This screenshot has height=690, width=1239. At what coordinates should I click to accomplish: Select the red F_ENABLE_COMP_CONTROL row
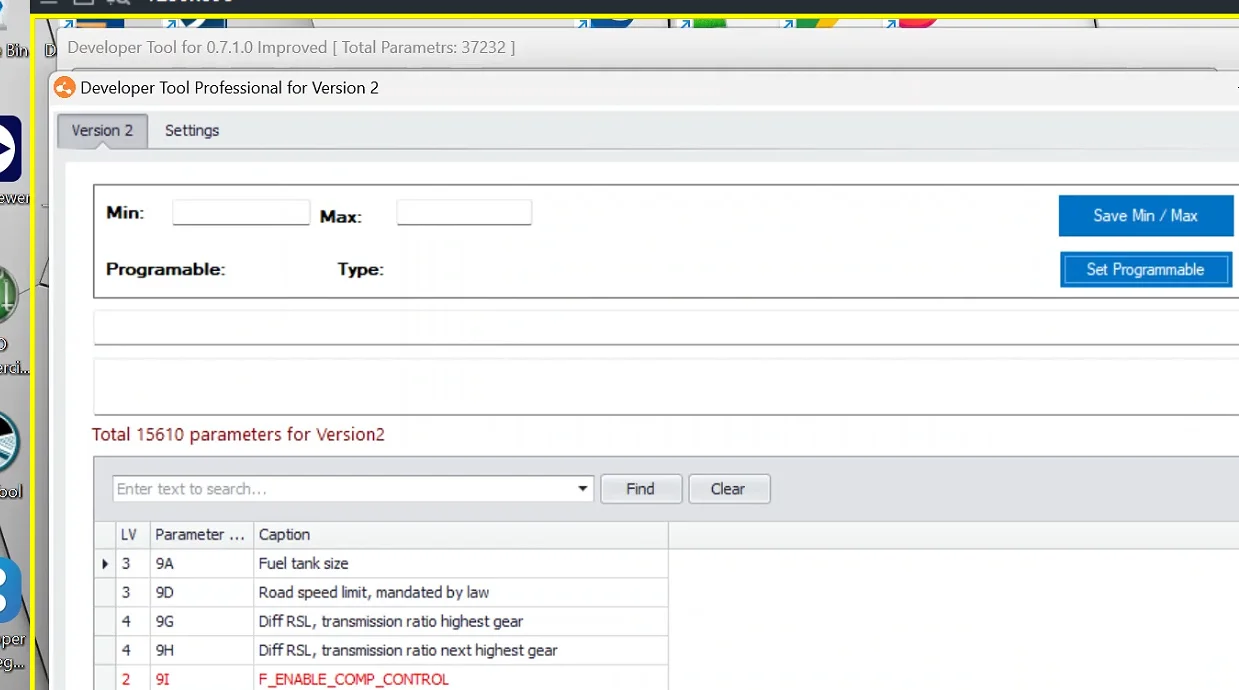(x=381, y=678)
